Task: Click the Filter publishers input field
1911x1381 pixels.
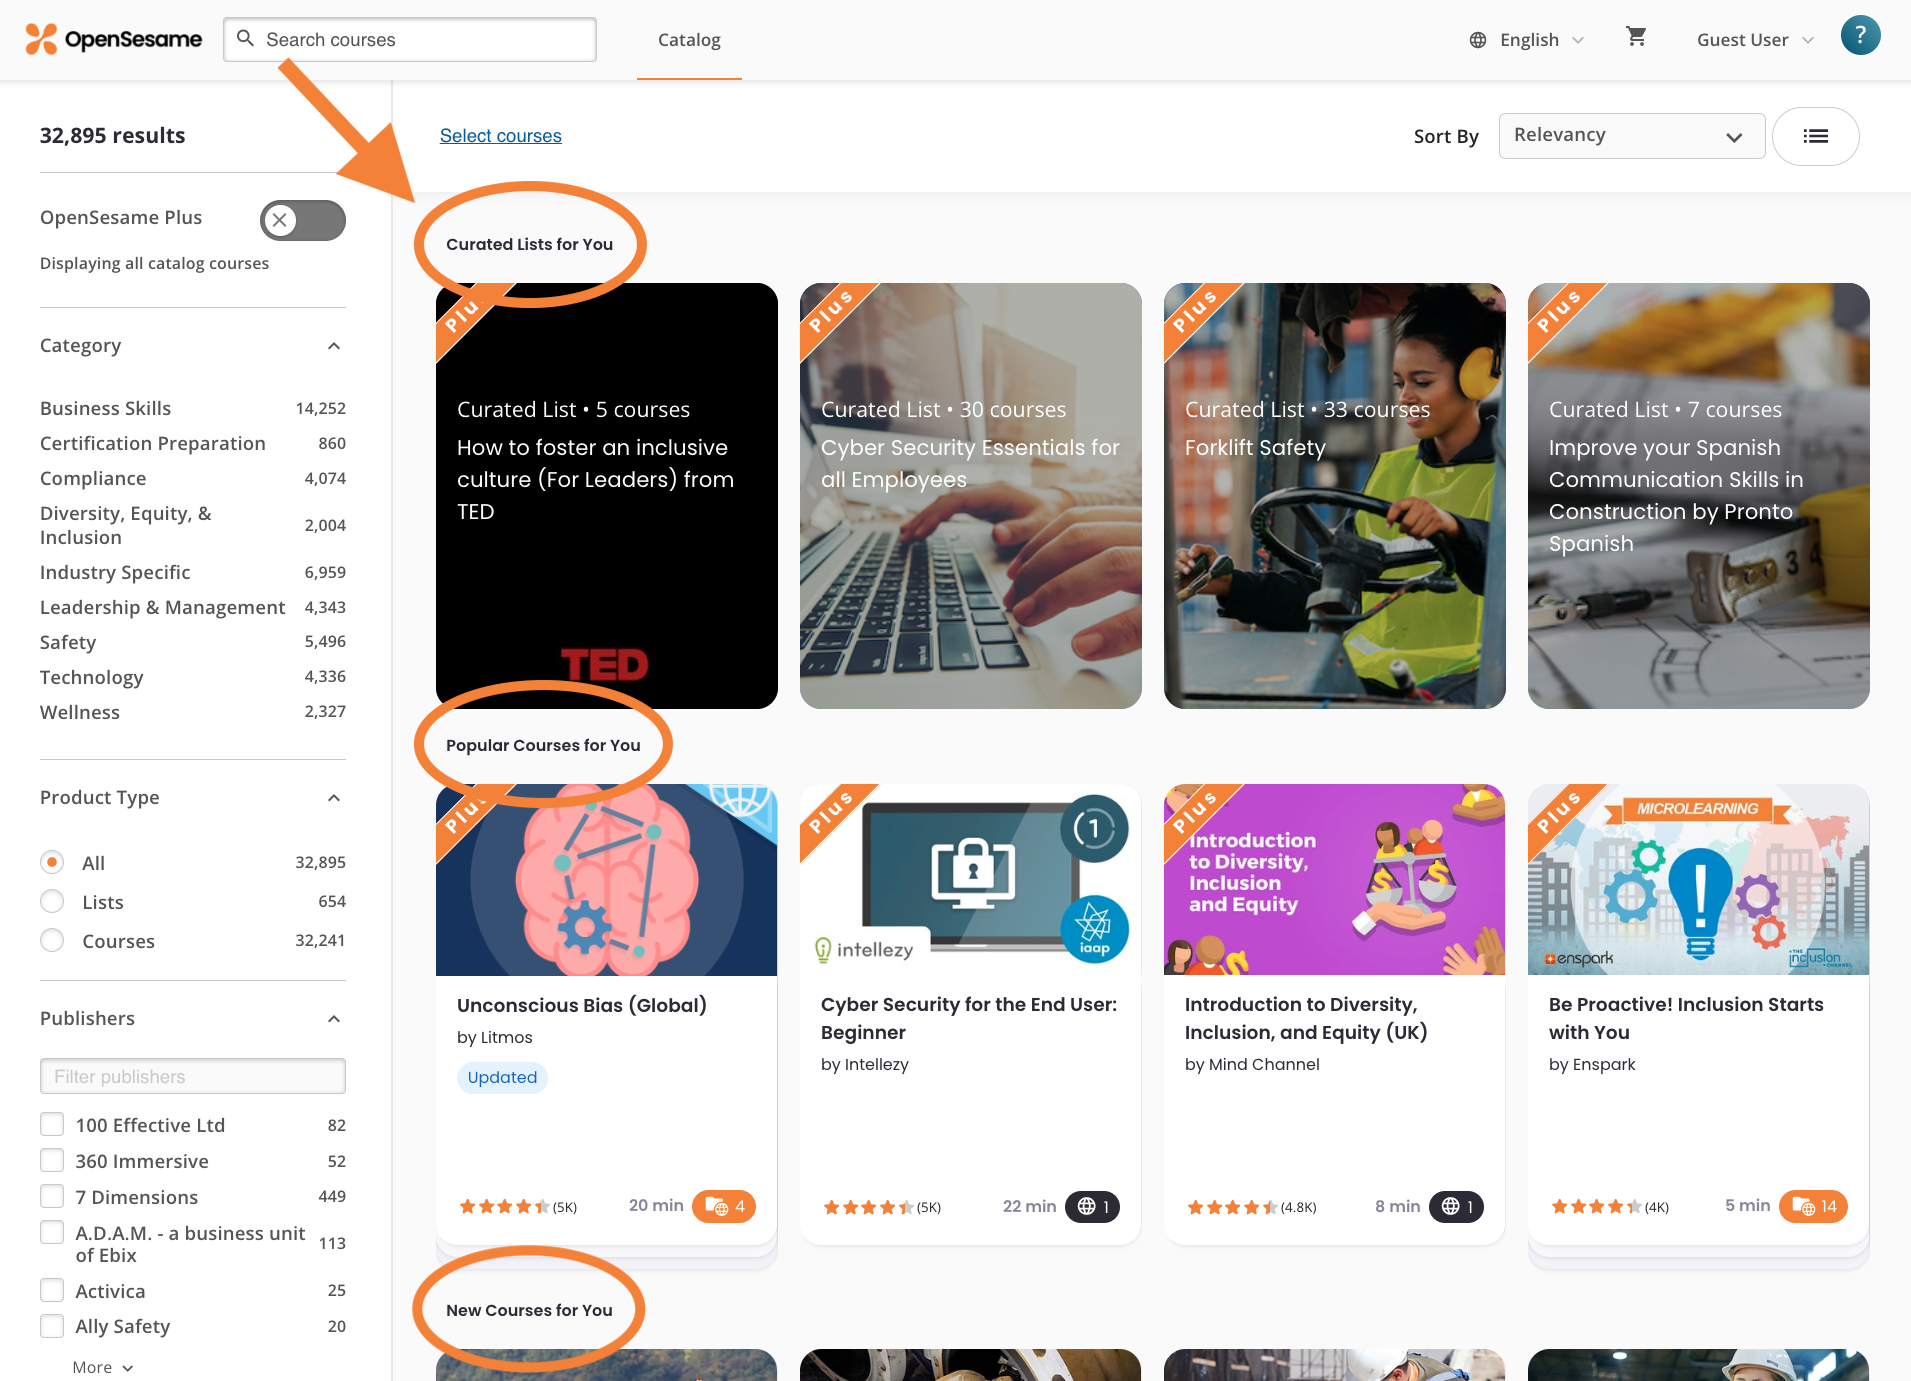Action: click(x=192, y=1076)
